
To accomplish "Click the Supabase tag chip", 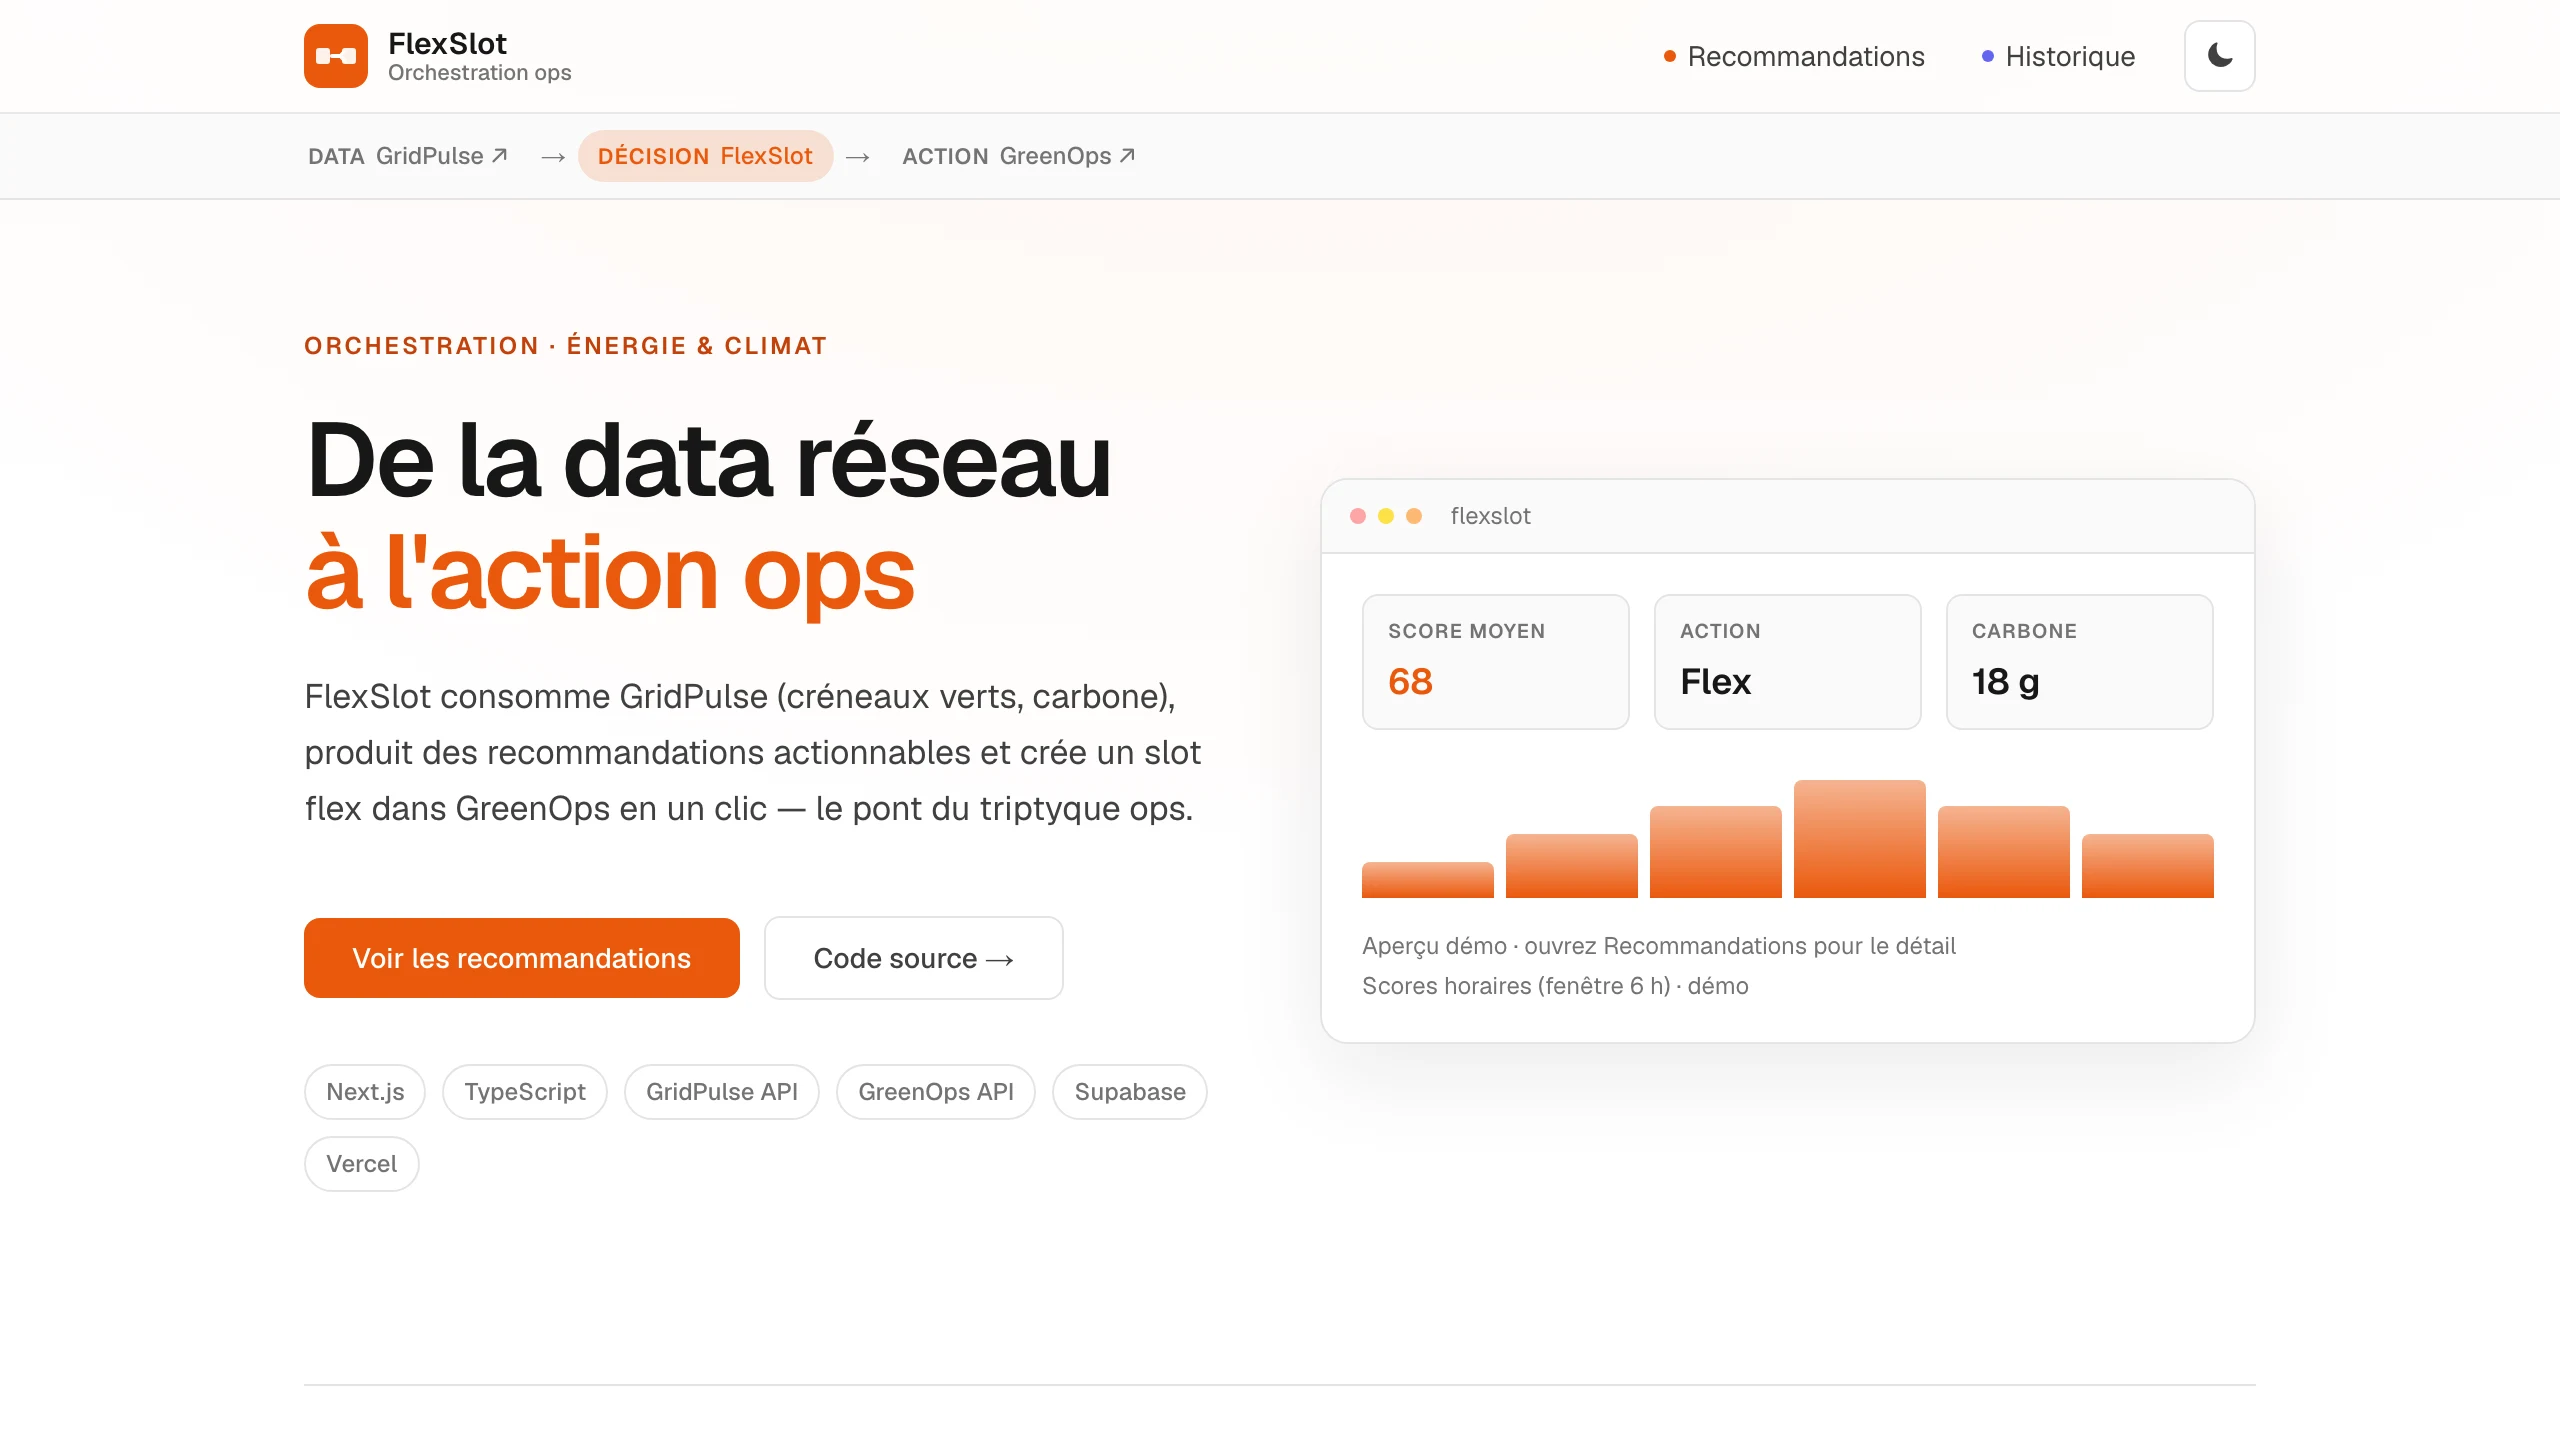I will (1130, 1092).
